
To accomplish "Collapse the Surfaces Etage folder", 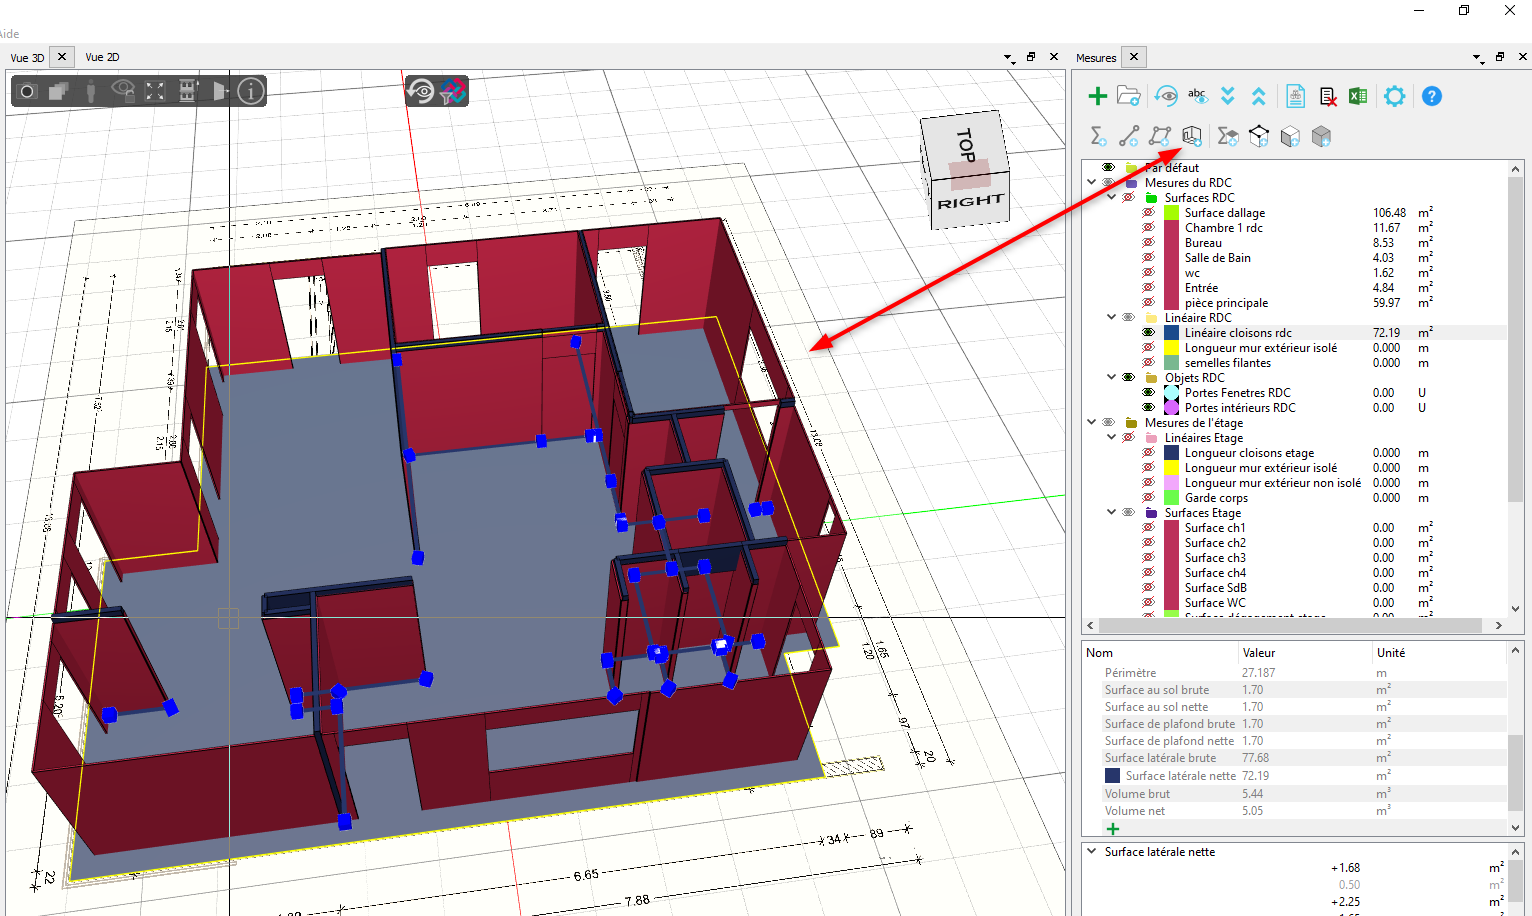I will point(1111,512).
